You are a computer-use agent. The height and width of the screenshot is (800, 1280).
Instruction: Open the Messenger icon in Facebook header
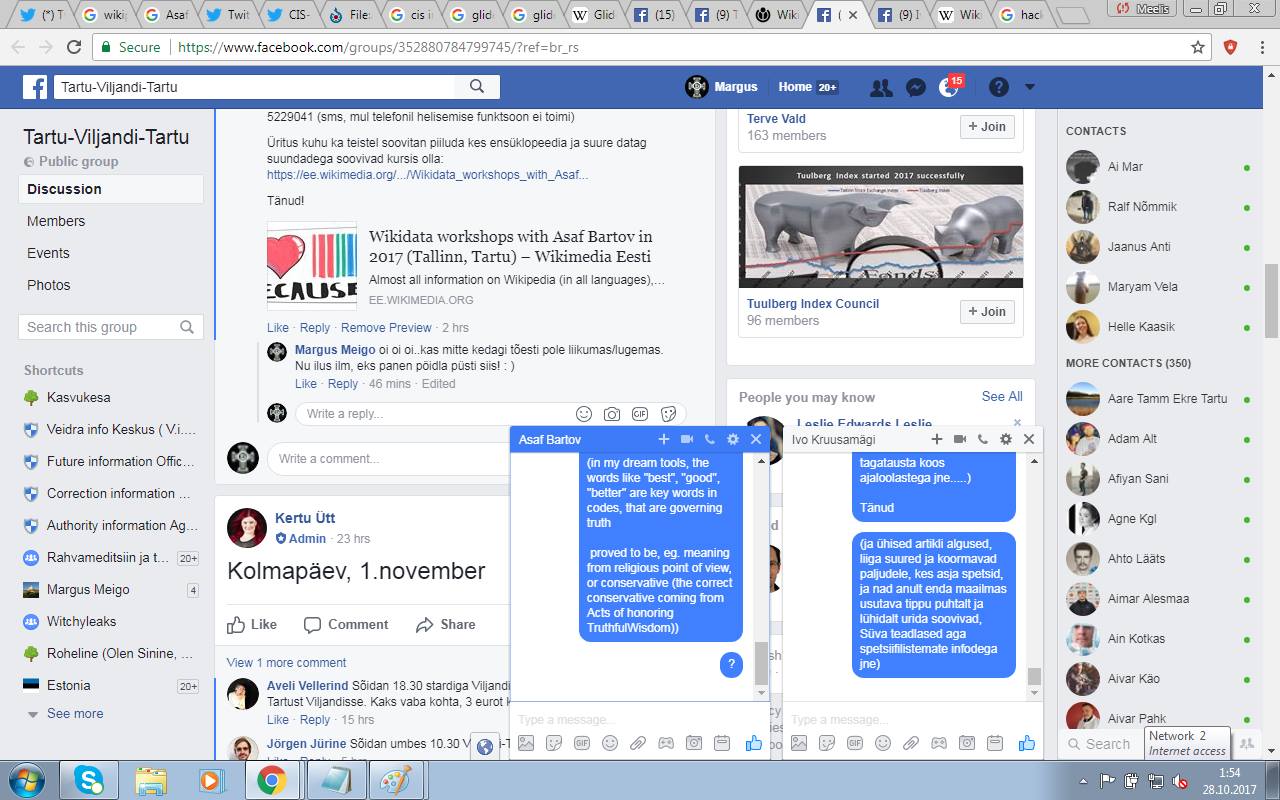point(915,87)
